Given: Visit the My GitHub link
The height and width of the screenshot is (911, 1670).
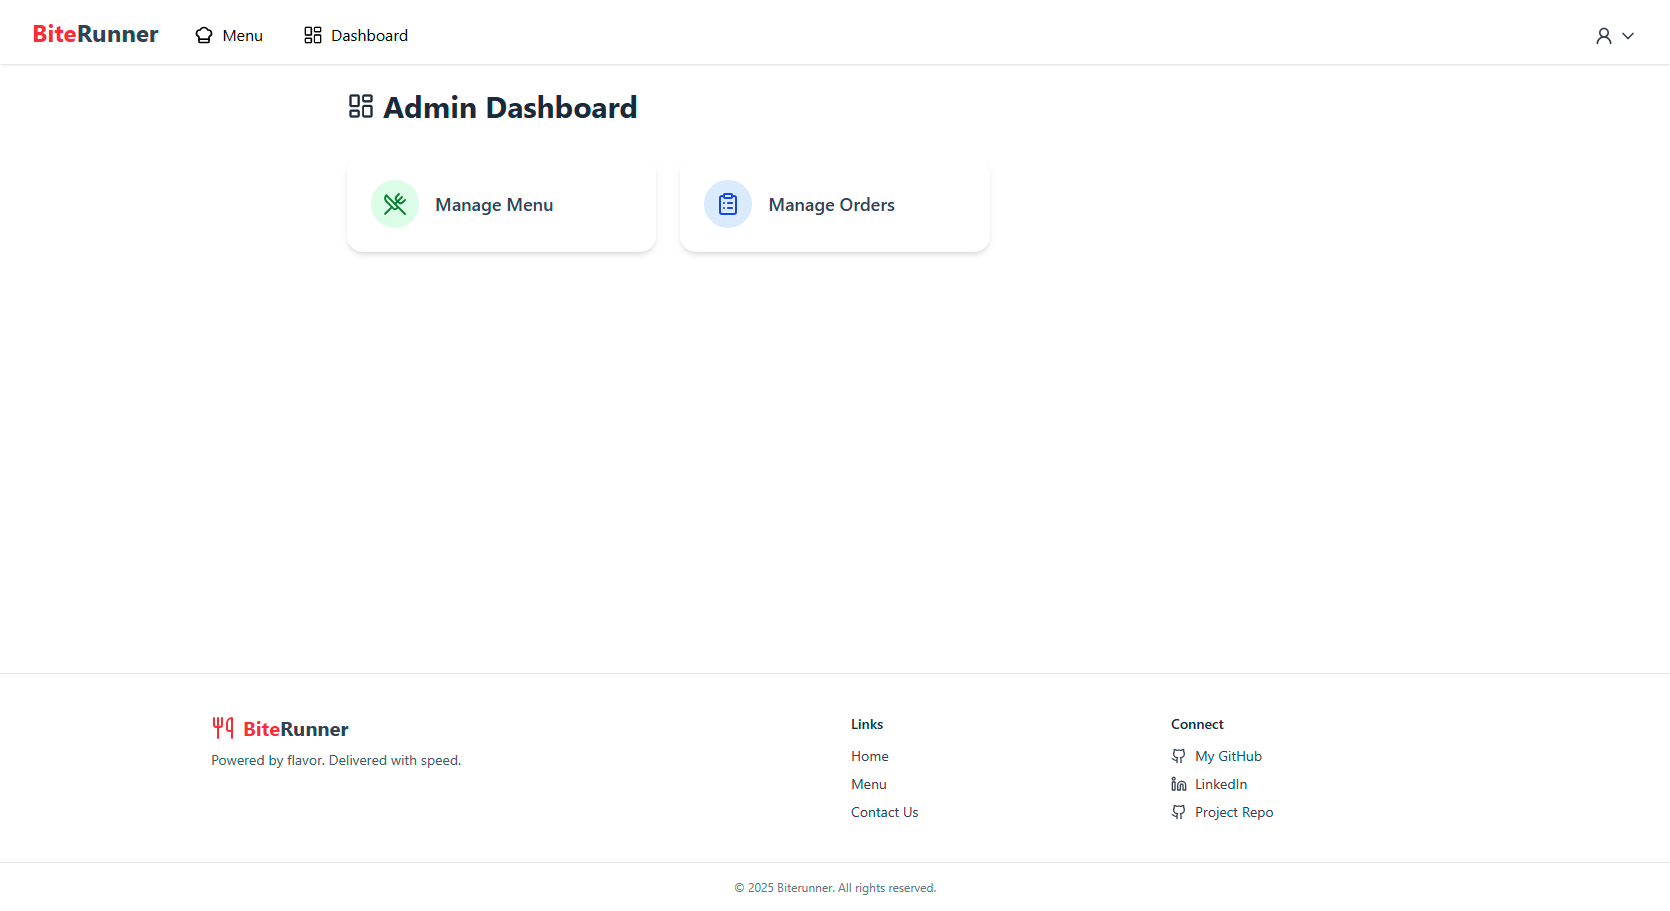Looking at the screenshot, I should point(1228,756).
